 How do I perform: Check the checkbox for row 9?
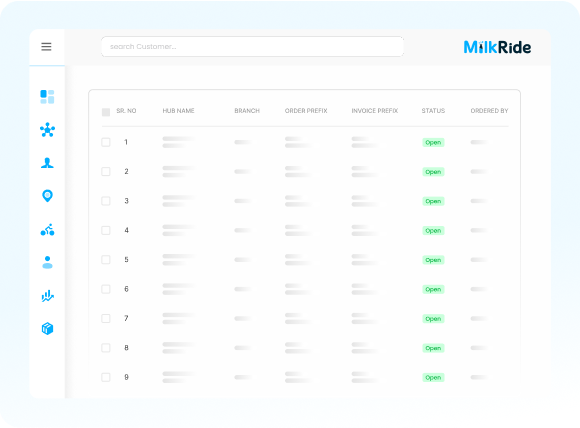click(x=106, y=377)
